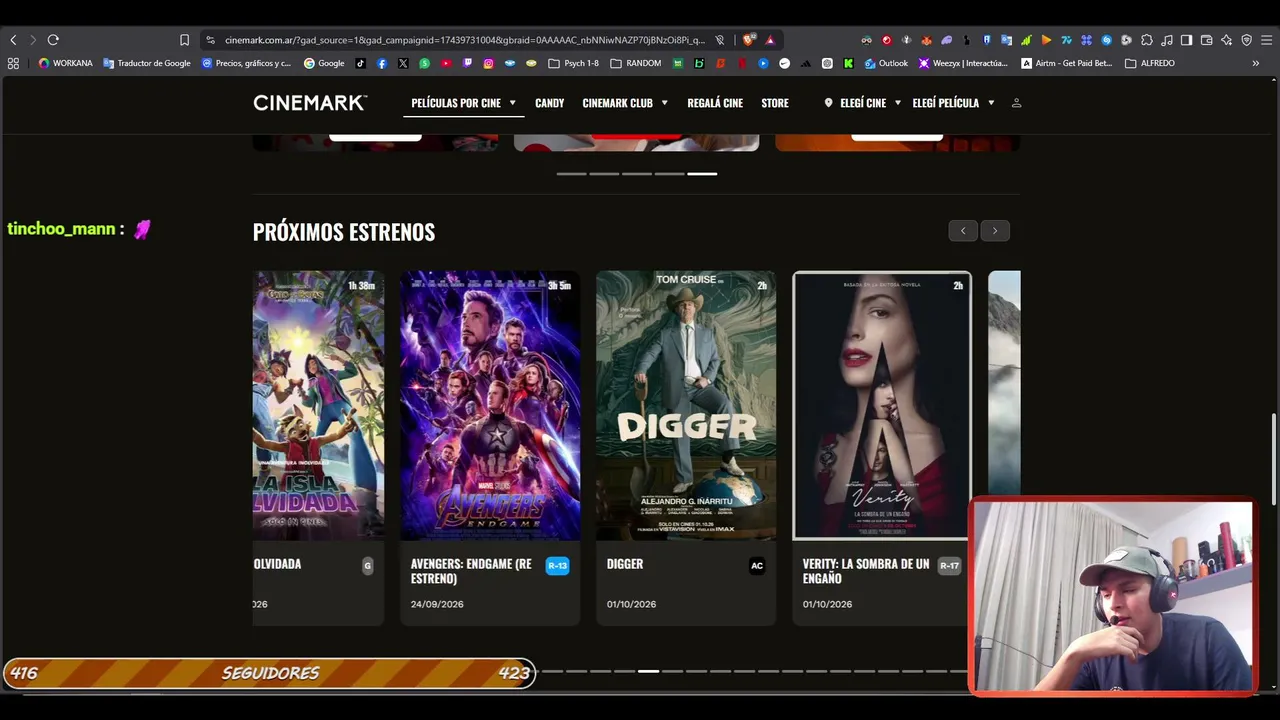Open the site information icon in address bar
This screenshot has height=720, width=1280.
coord(210,40)
